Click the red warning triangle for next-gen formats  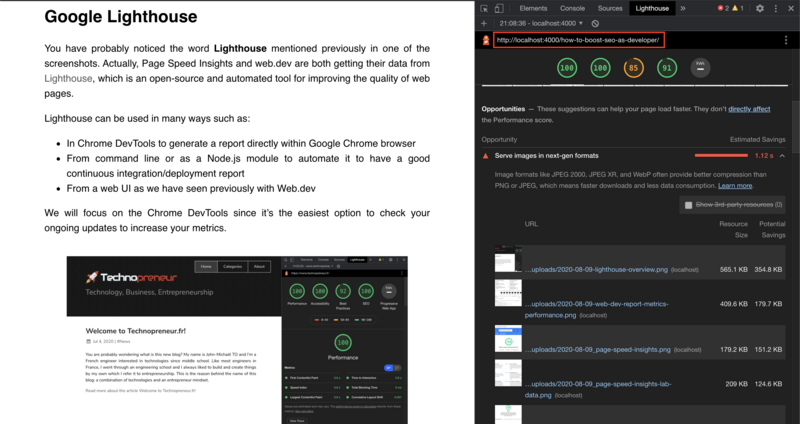click(485, 156)
